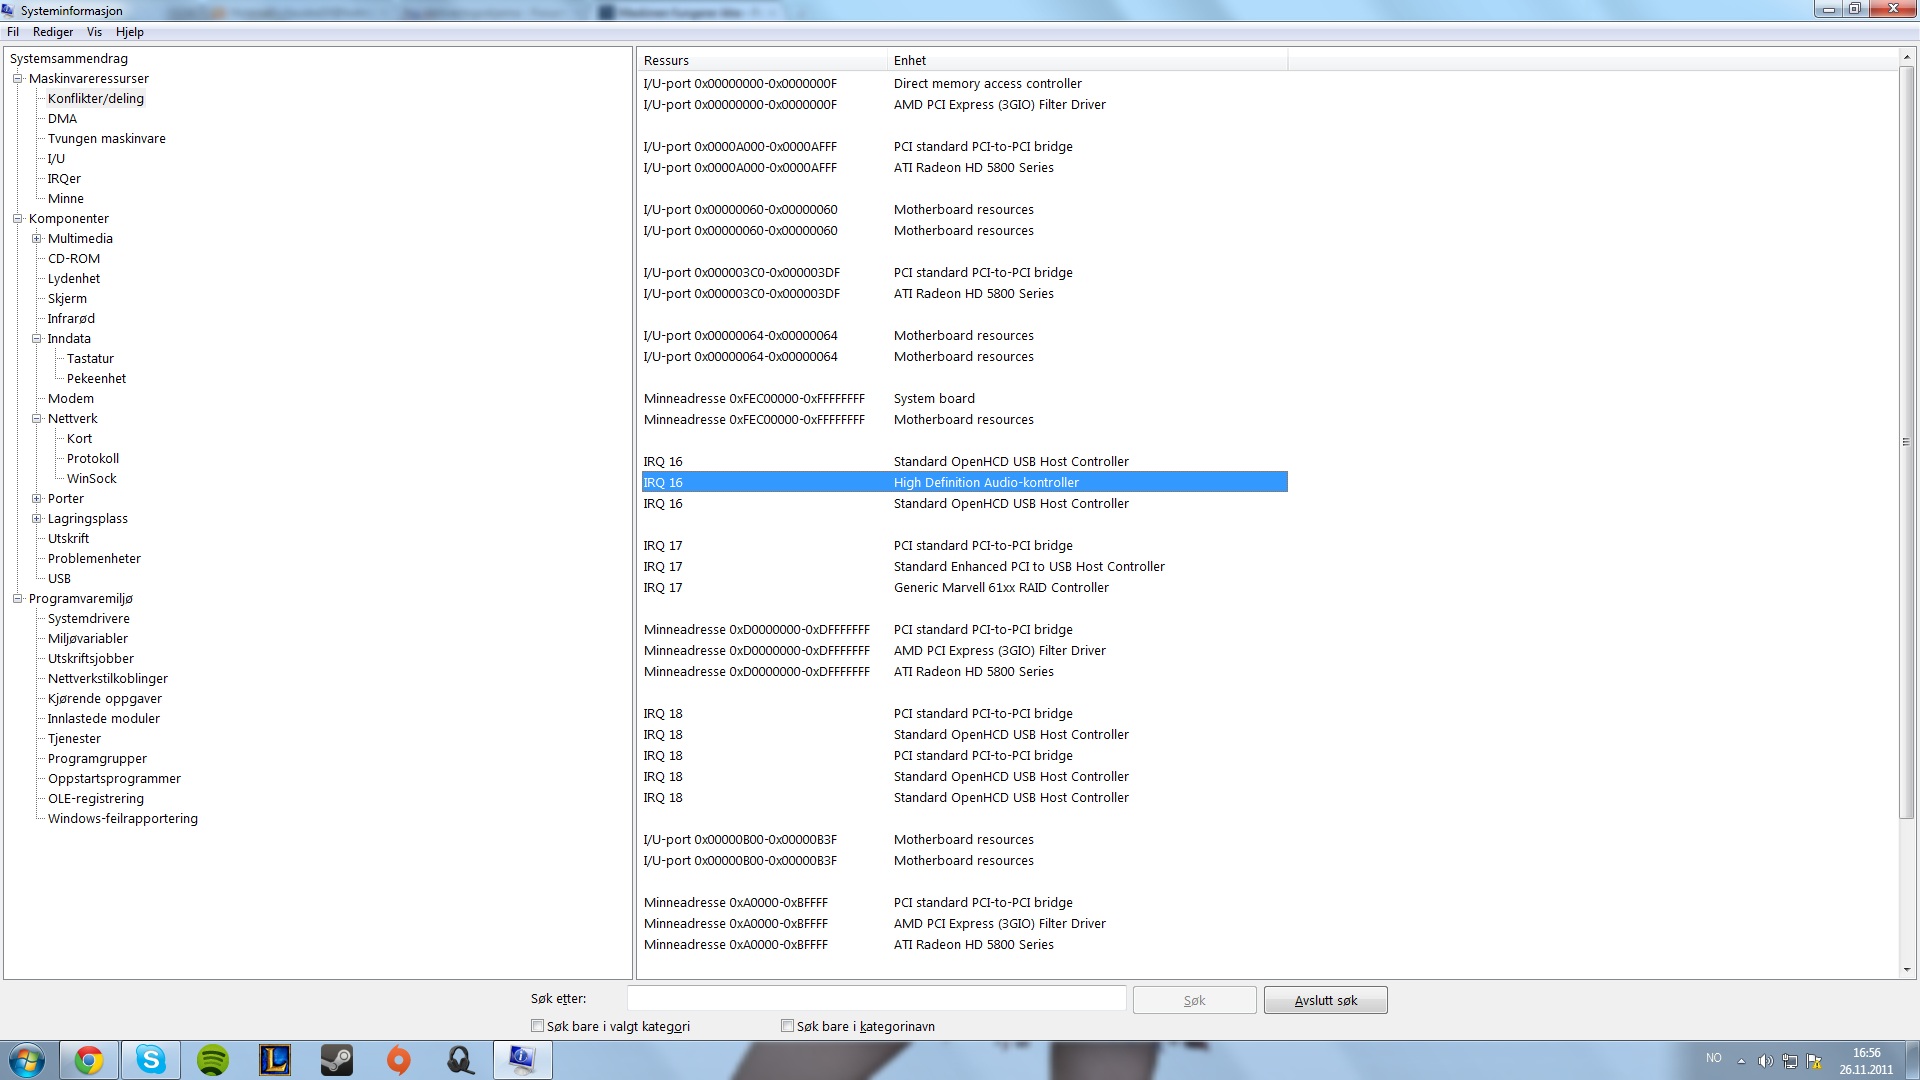1920x1080 pixels.
Task: Open the headset application in the taskbar
Action: (x=461, y=1060)
